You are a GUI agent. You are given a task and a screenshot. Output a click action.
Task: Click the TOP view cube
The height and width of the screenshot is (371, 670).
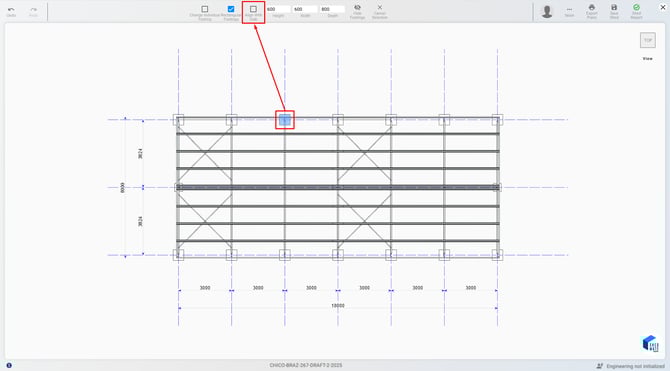(x=648, y=40)
